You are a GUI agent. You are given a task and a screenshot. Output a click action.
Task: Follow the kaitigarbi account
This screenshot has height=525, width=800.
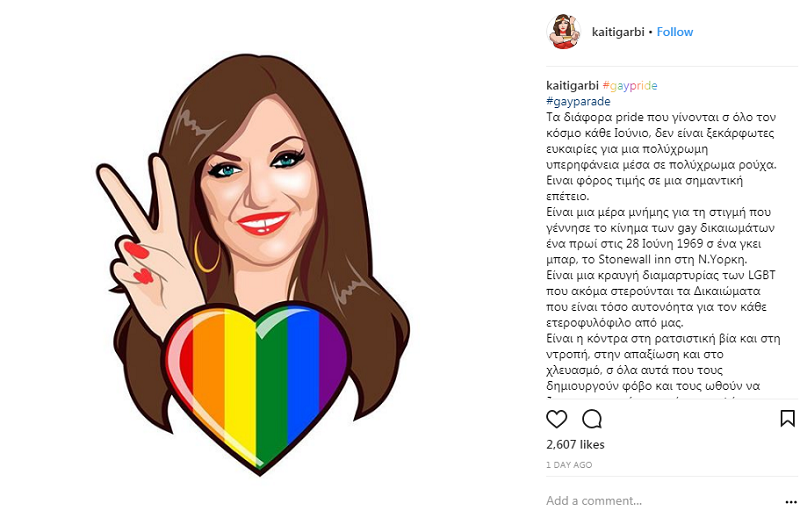point(674,32)
